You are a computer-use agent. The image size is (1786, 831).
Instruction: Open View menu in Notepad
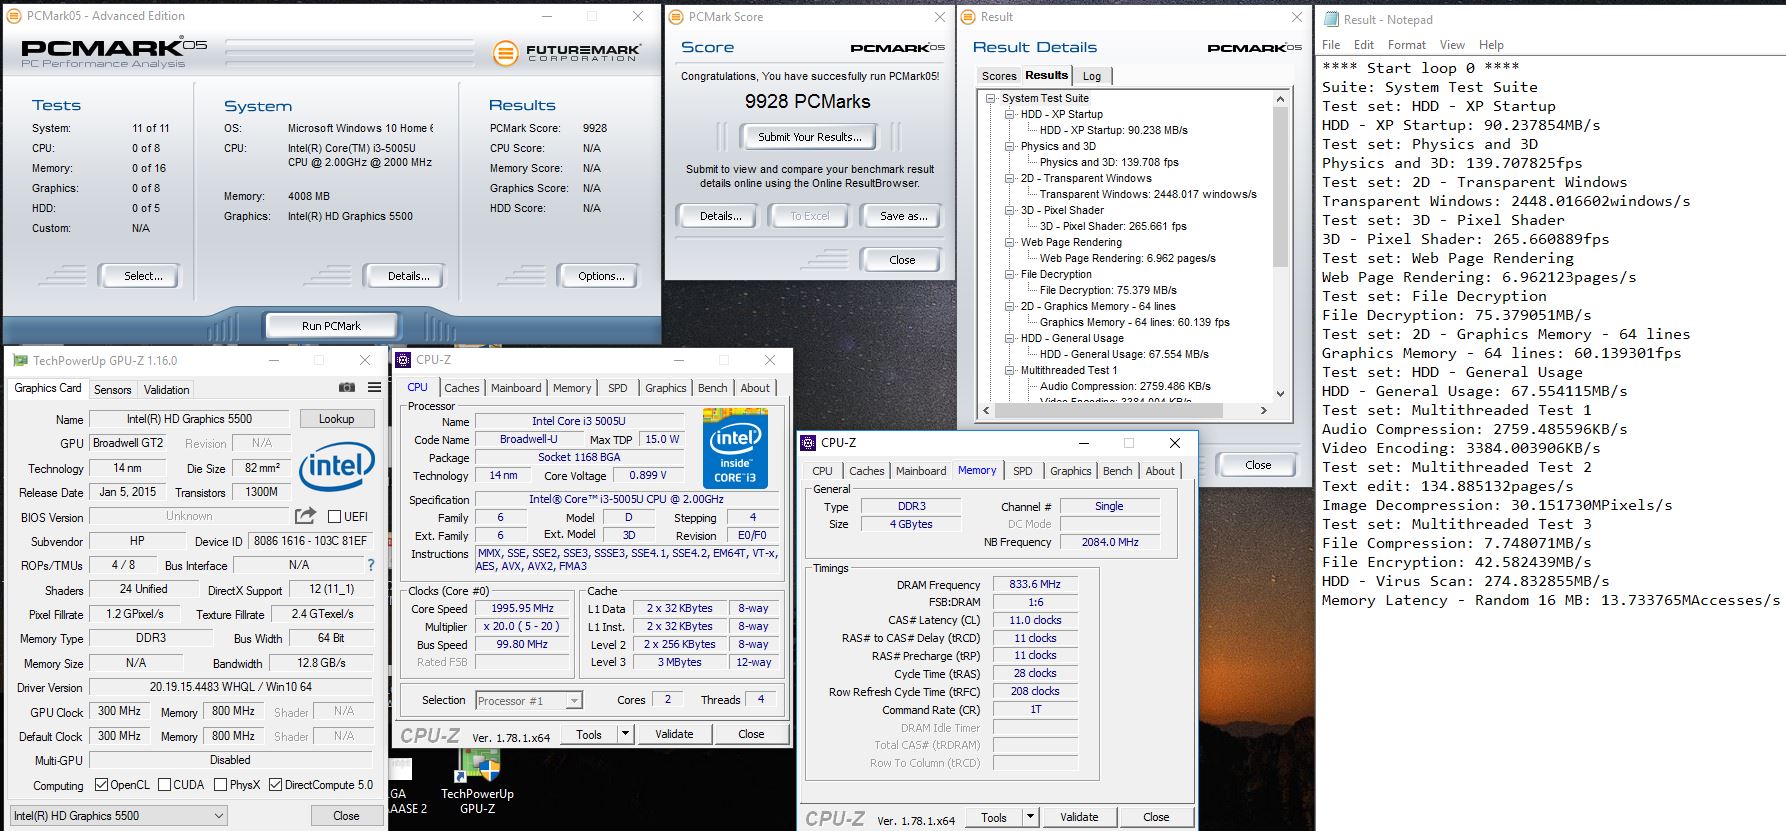pos(1452,45)
